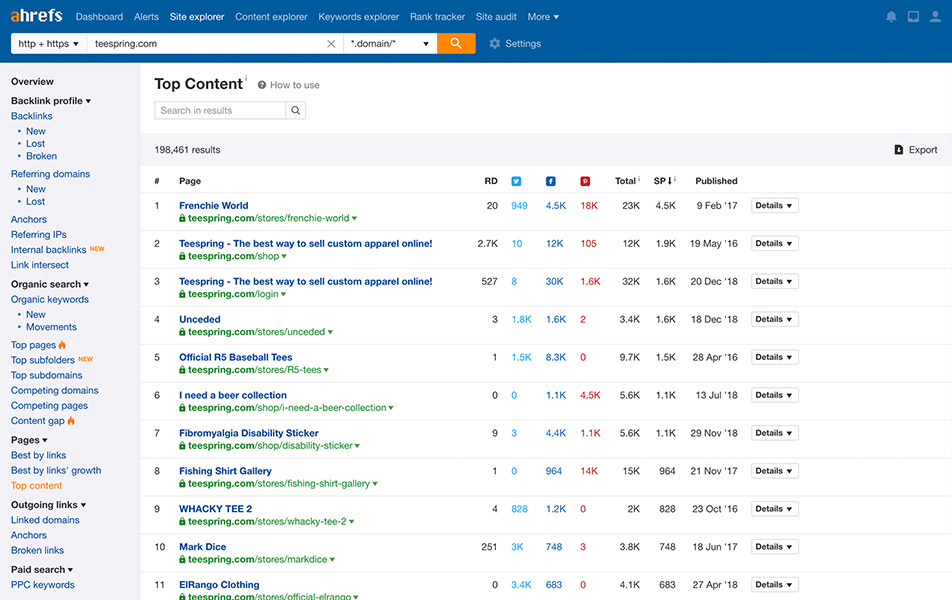Expand Details for Frenchie World row

(774, 206)
